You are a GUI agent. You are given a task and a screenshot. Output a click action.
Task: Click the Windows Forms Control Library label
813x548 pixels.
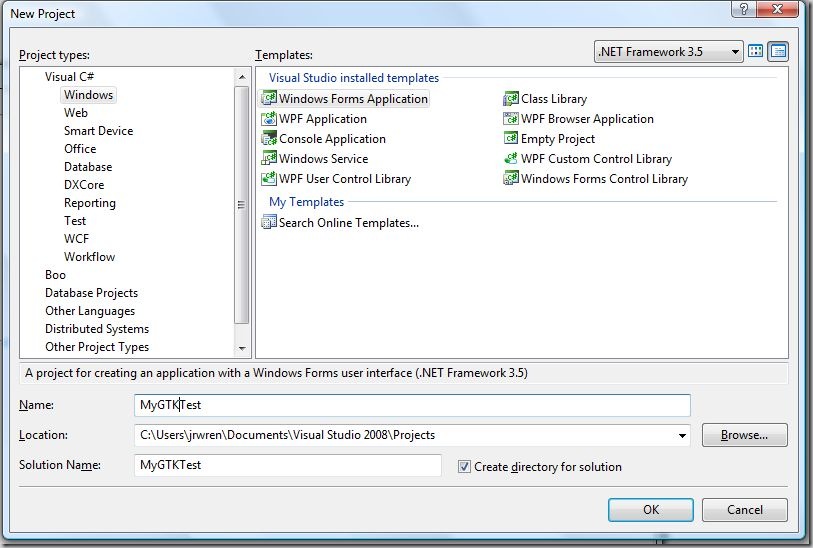pyautogui.click(x=604, y=179)
